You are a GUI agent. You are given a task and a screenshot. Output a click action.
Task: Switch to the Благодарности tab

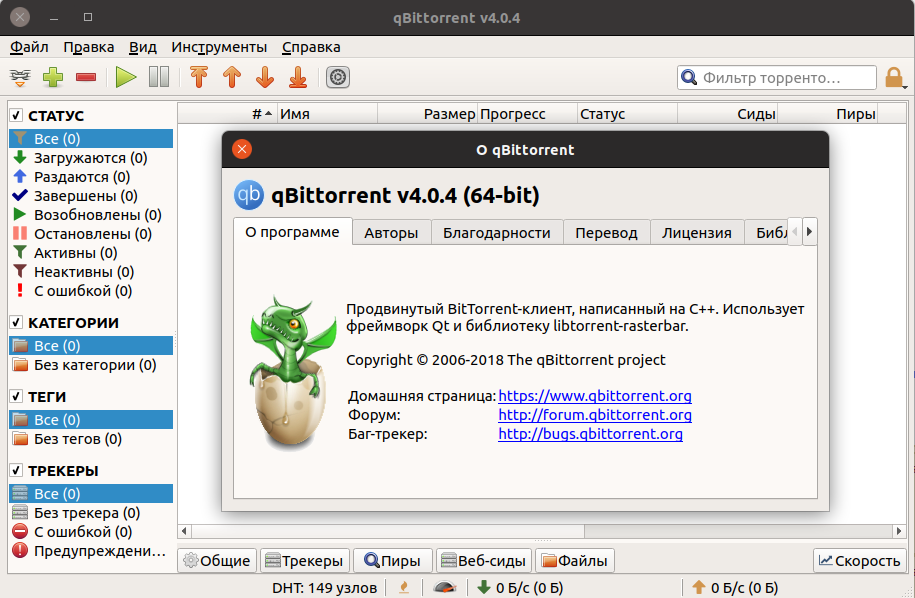click(x=497, y=233)
